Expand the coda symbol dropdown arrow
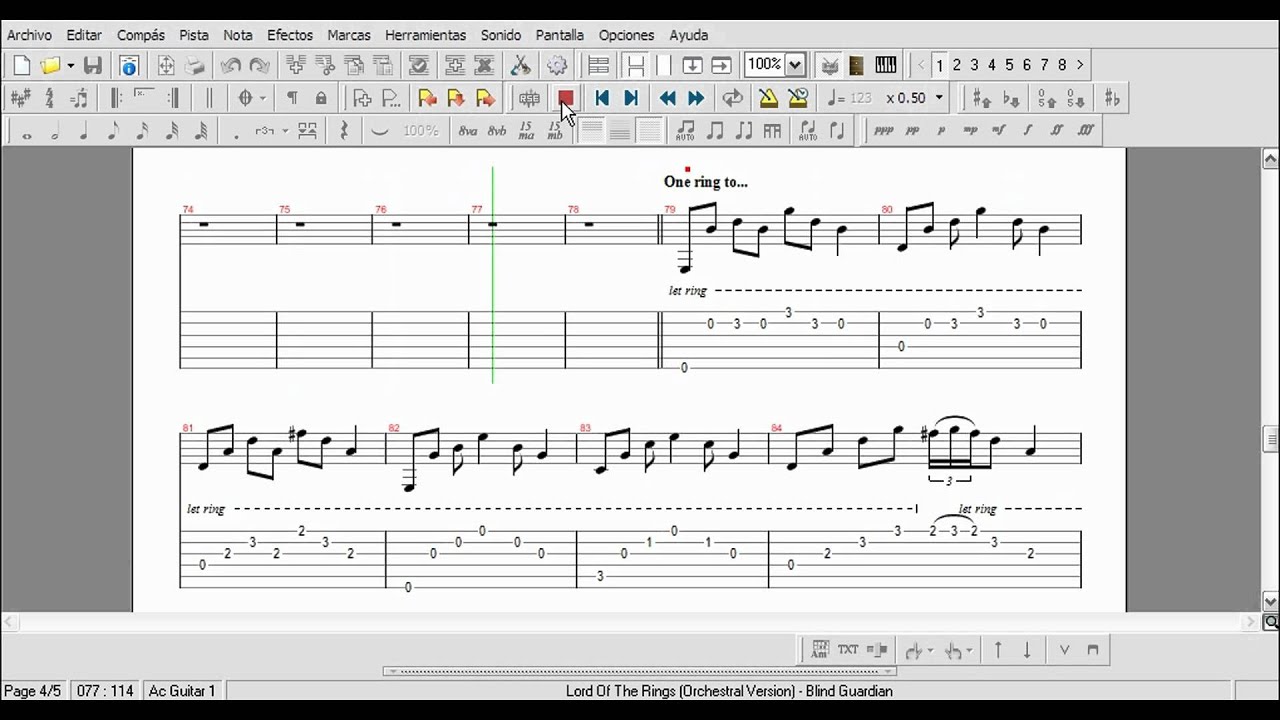The height and width of the screenshot is (720, 1280). [x=263, y=98]
